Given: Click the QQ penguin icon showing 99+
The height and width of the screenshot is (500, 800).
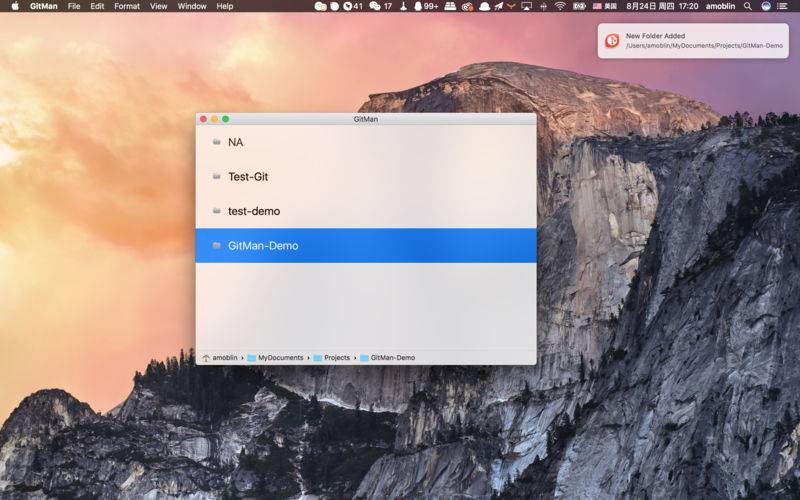Looking at the screenshot, I should coord(426,6).
